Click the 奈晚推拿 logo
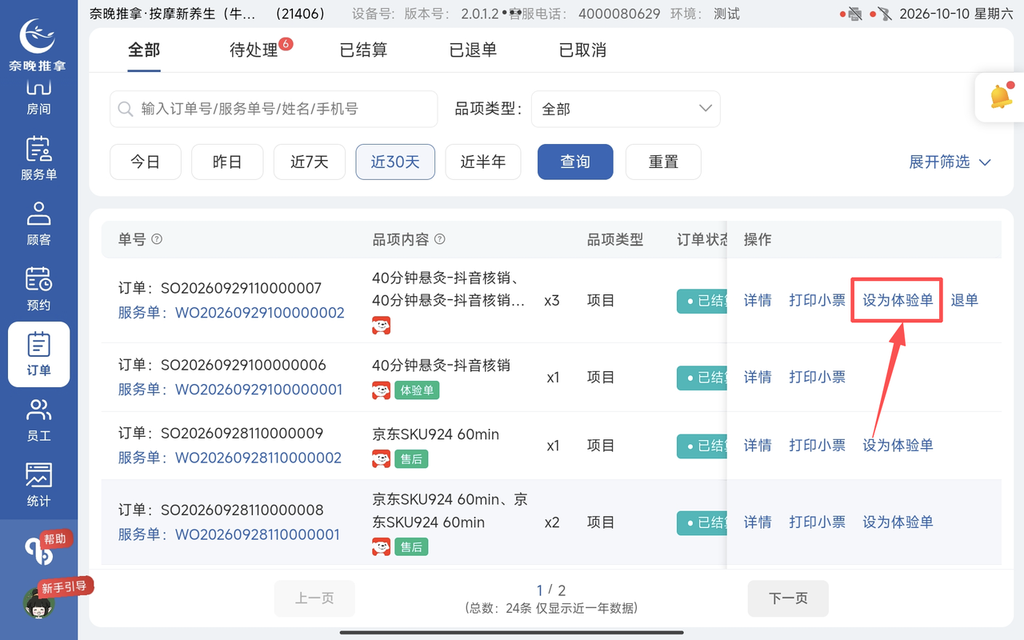Viewport: 1024px width, 640px height. 37,43
